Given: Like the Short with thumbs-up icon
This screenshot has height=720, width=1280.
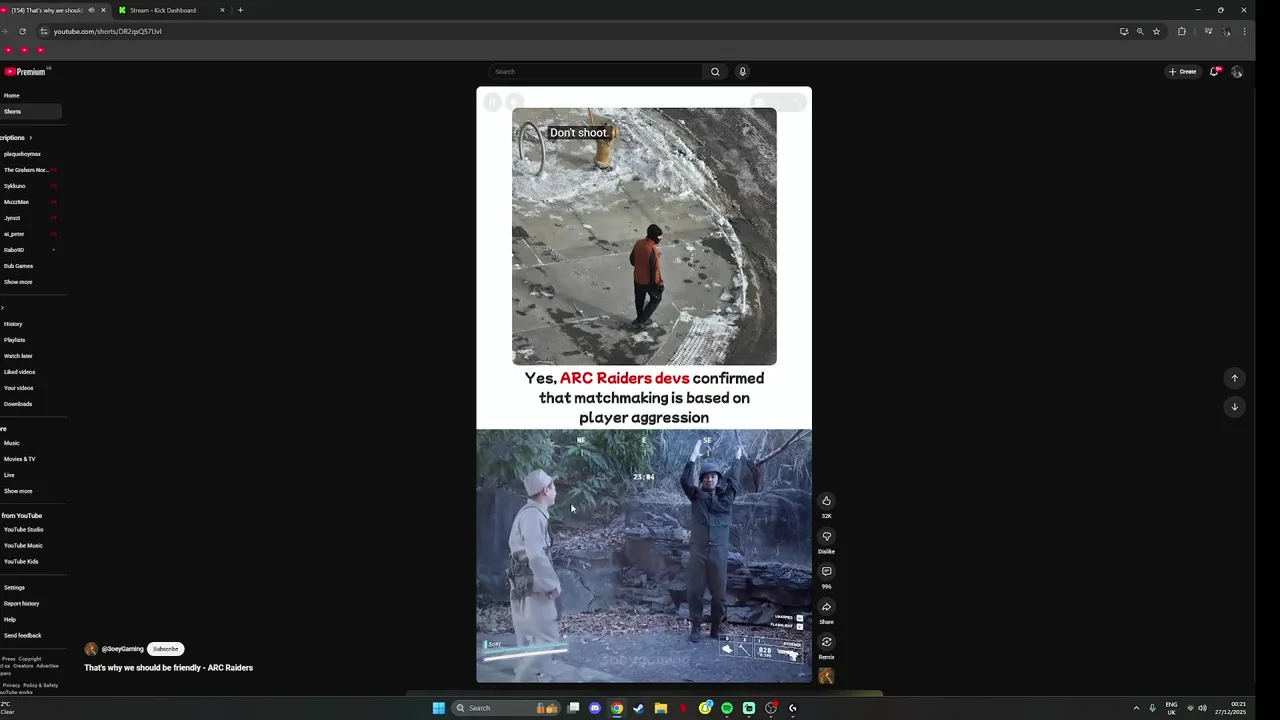Looking at the screenshot, I should coord(826,501).
